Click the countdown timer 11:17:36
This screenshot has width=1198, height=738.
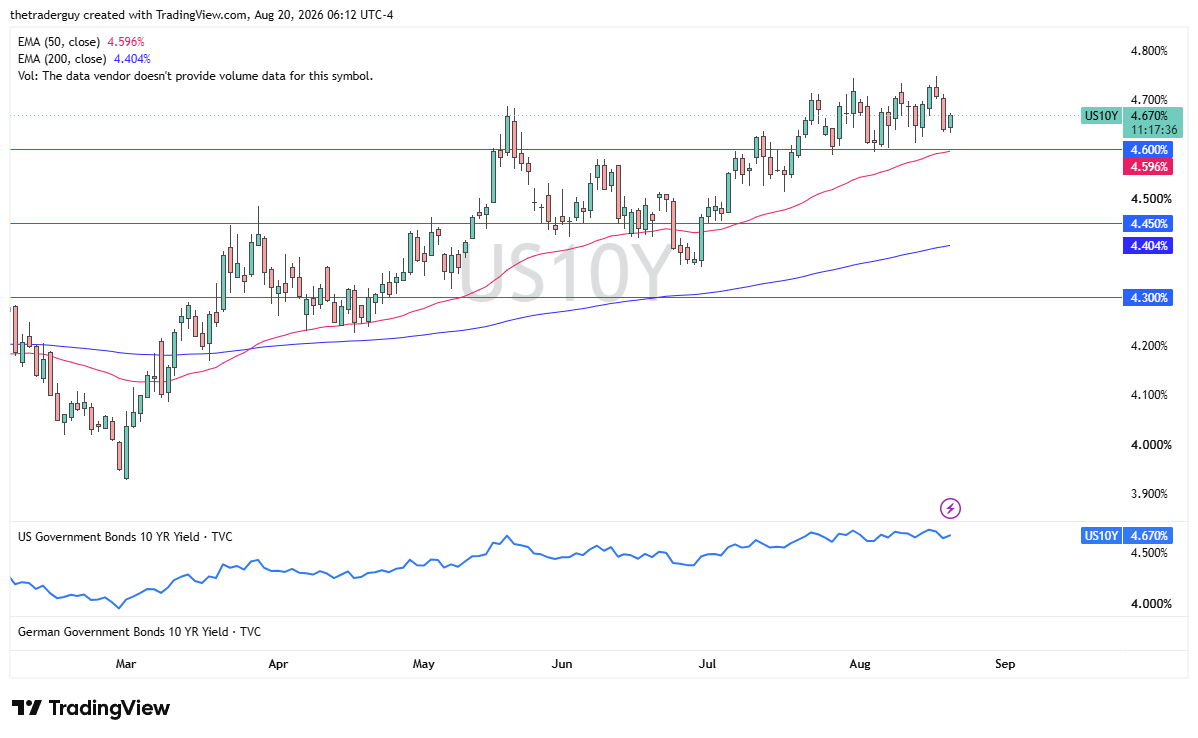(x=1154, y=130)
